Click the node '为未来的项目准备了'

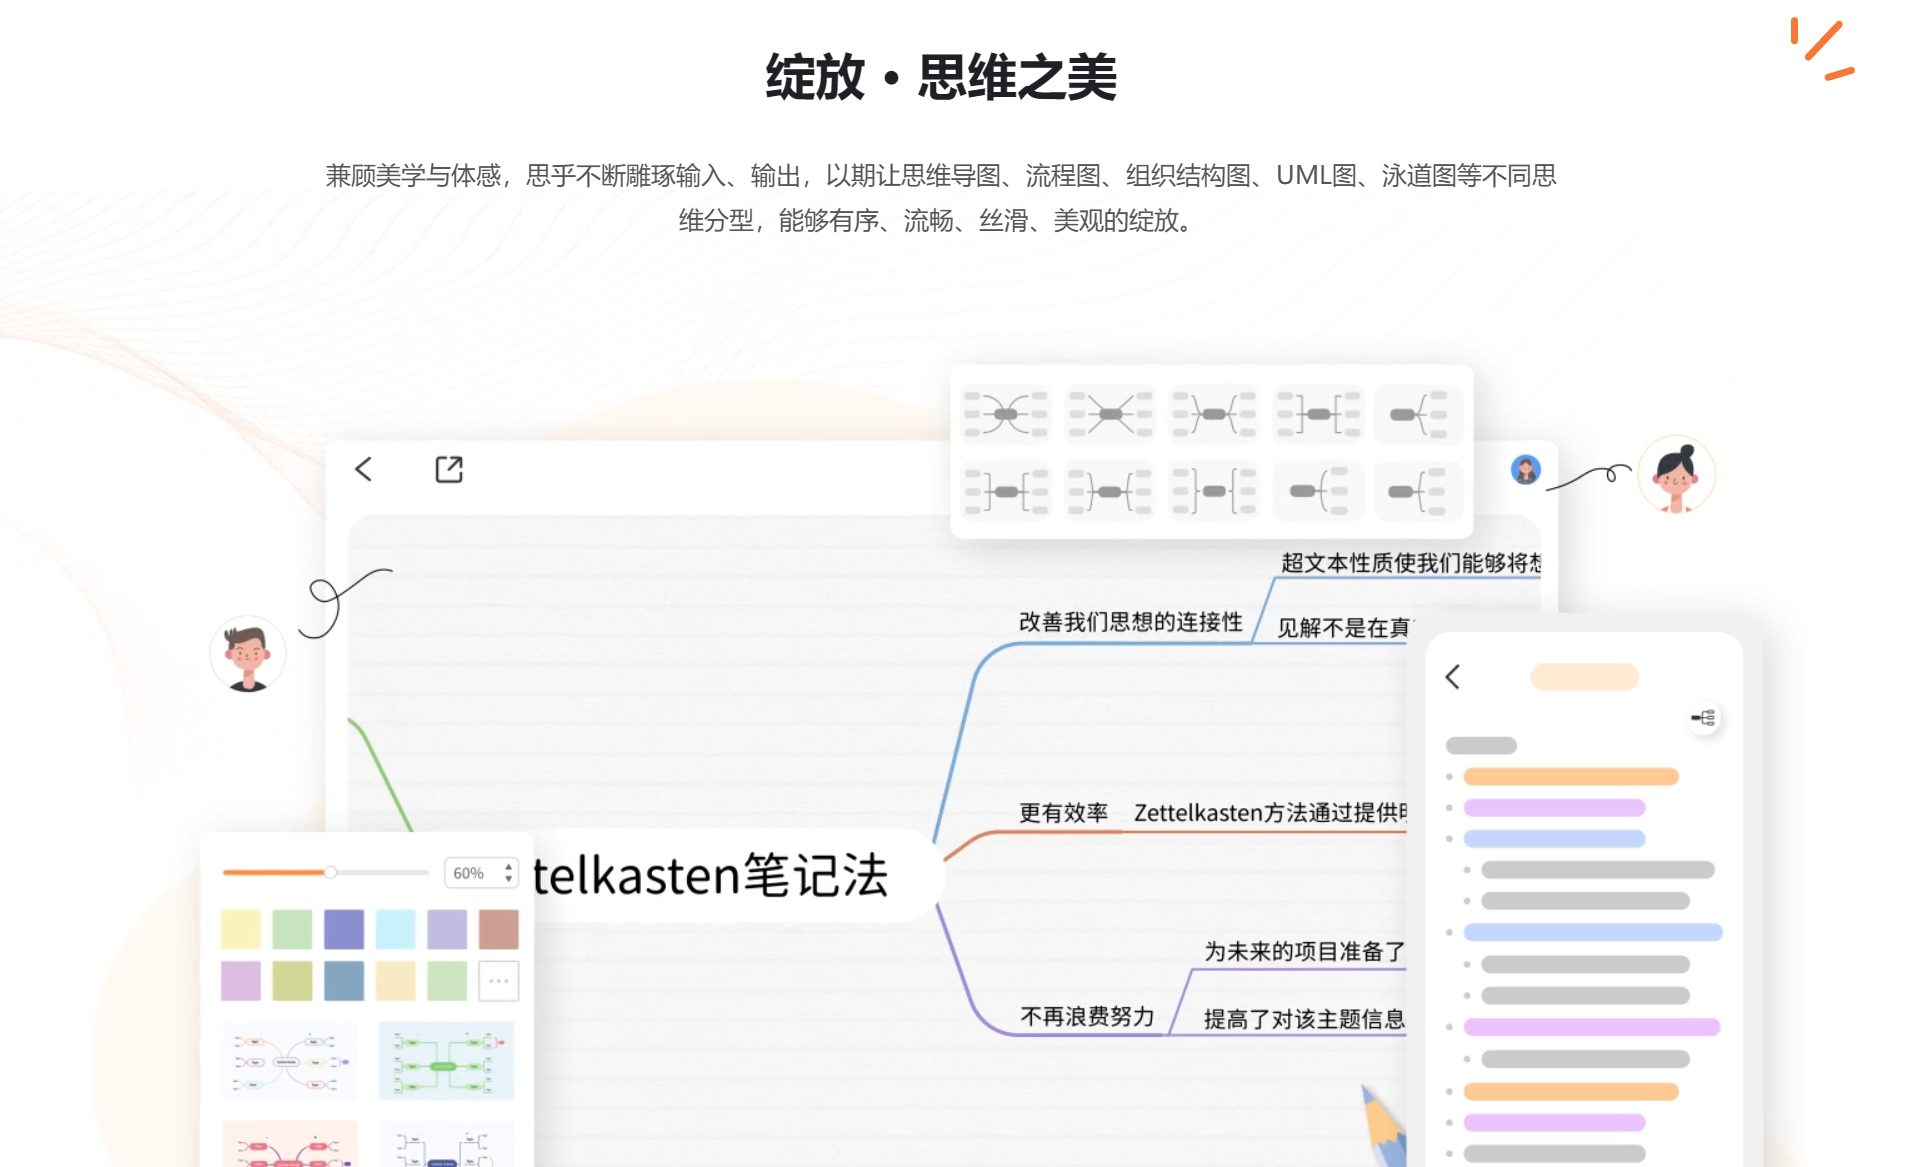(1305, 951)
